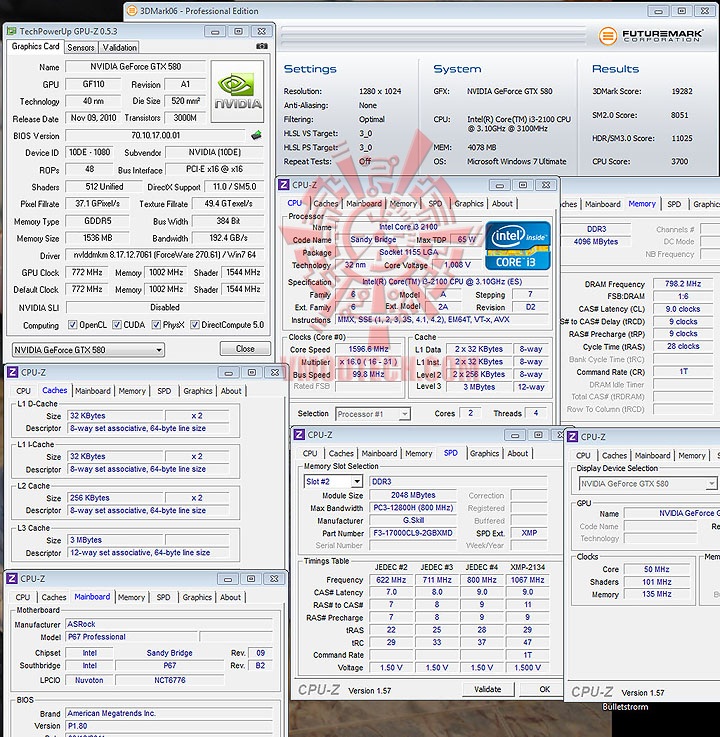Click the XMP-2134 timings column header
Image resolution: width=720 pixels, height=737 pixels.
(527, 567)
